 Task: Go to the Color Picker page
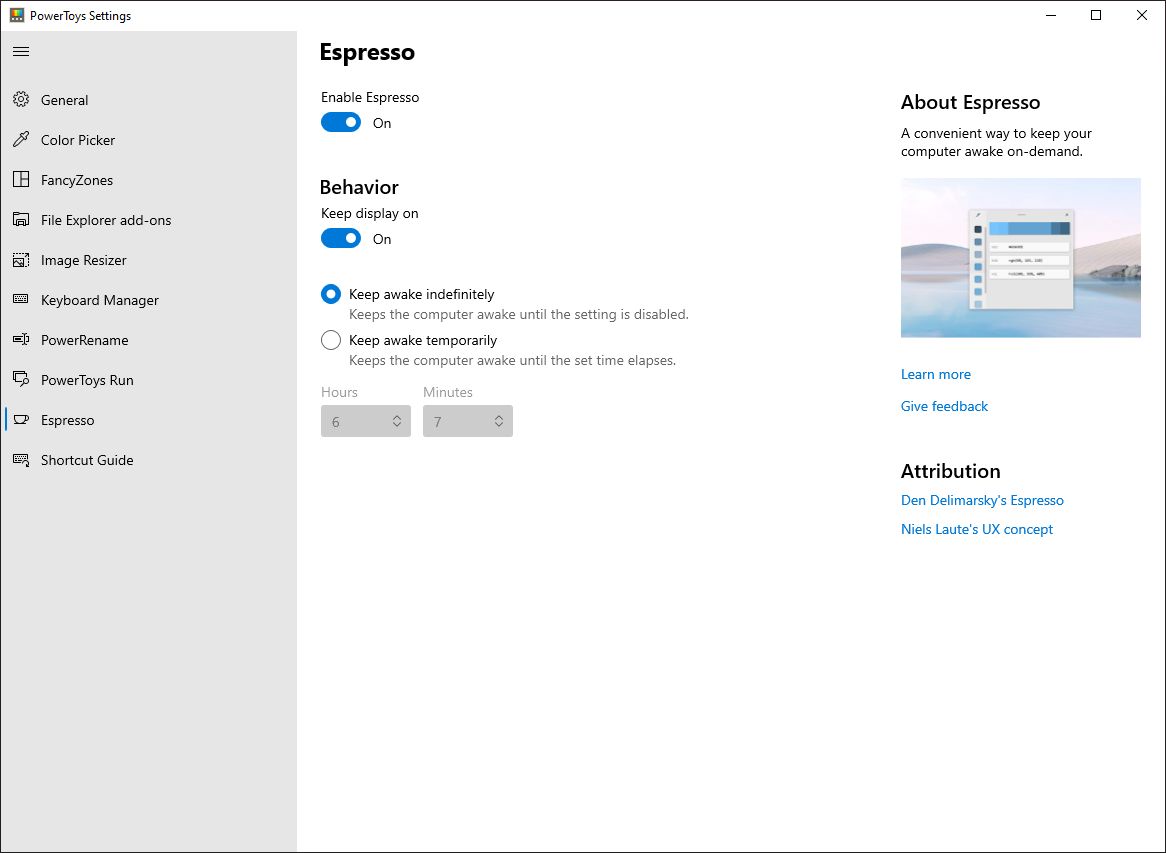point(149,140)
